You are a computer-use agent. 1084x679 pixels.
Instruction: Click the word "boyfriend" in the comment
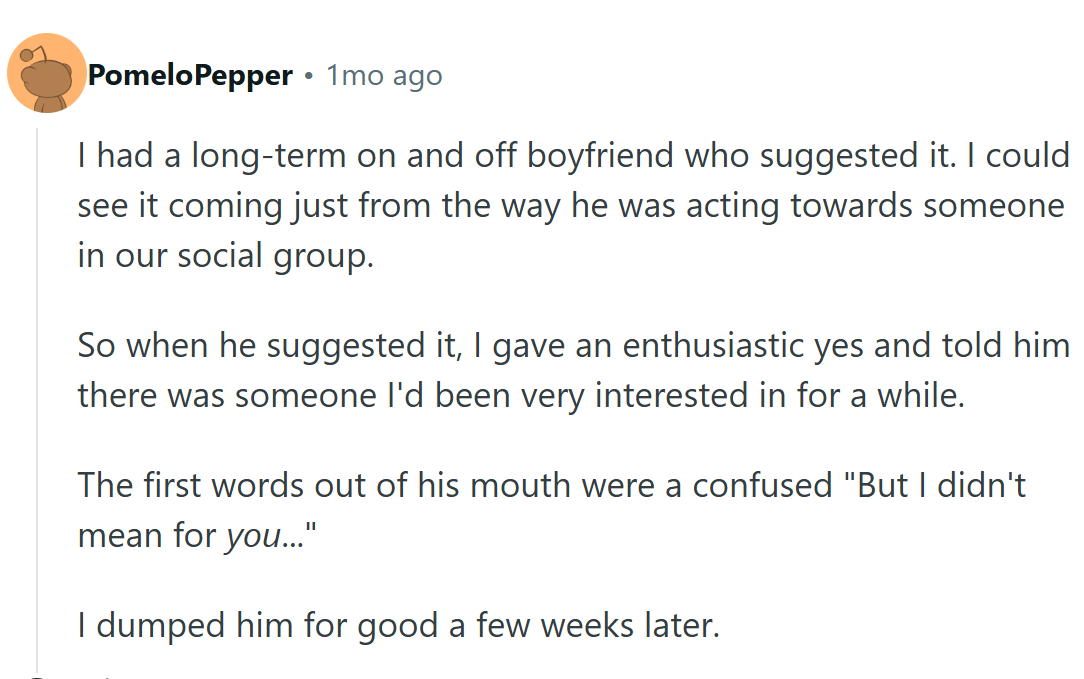point(587,156)
